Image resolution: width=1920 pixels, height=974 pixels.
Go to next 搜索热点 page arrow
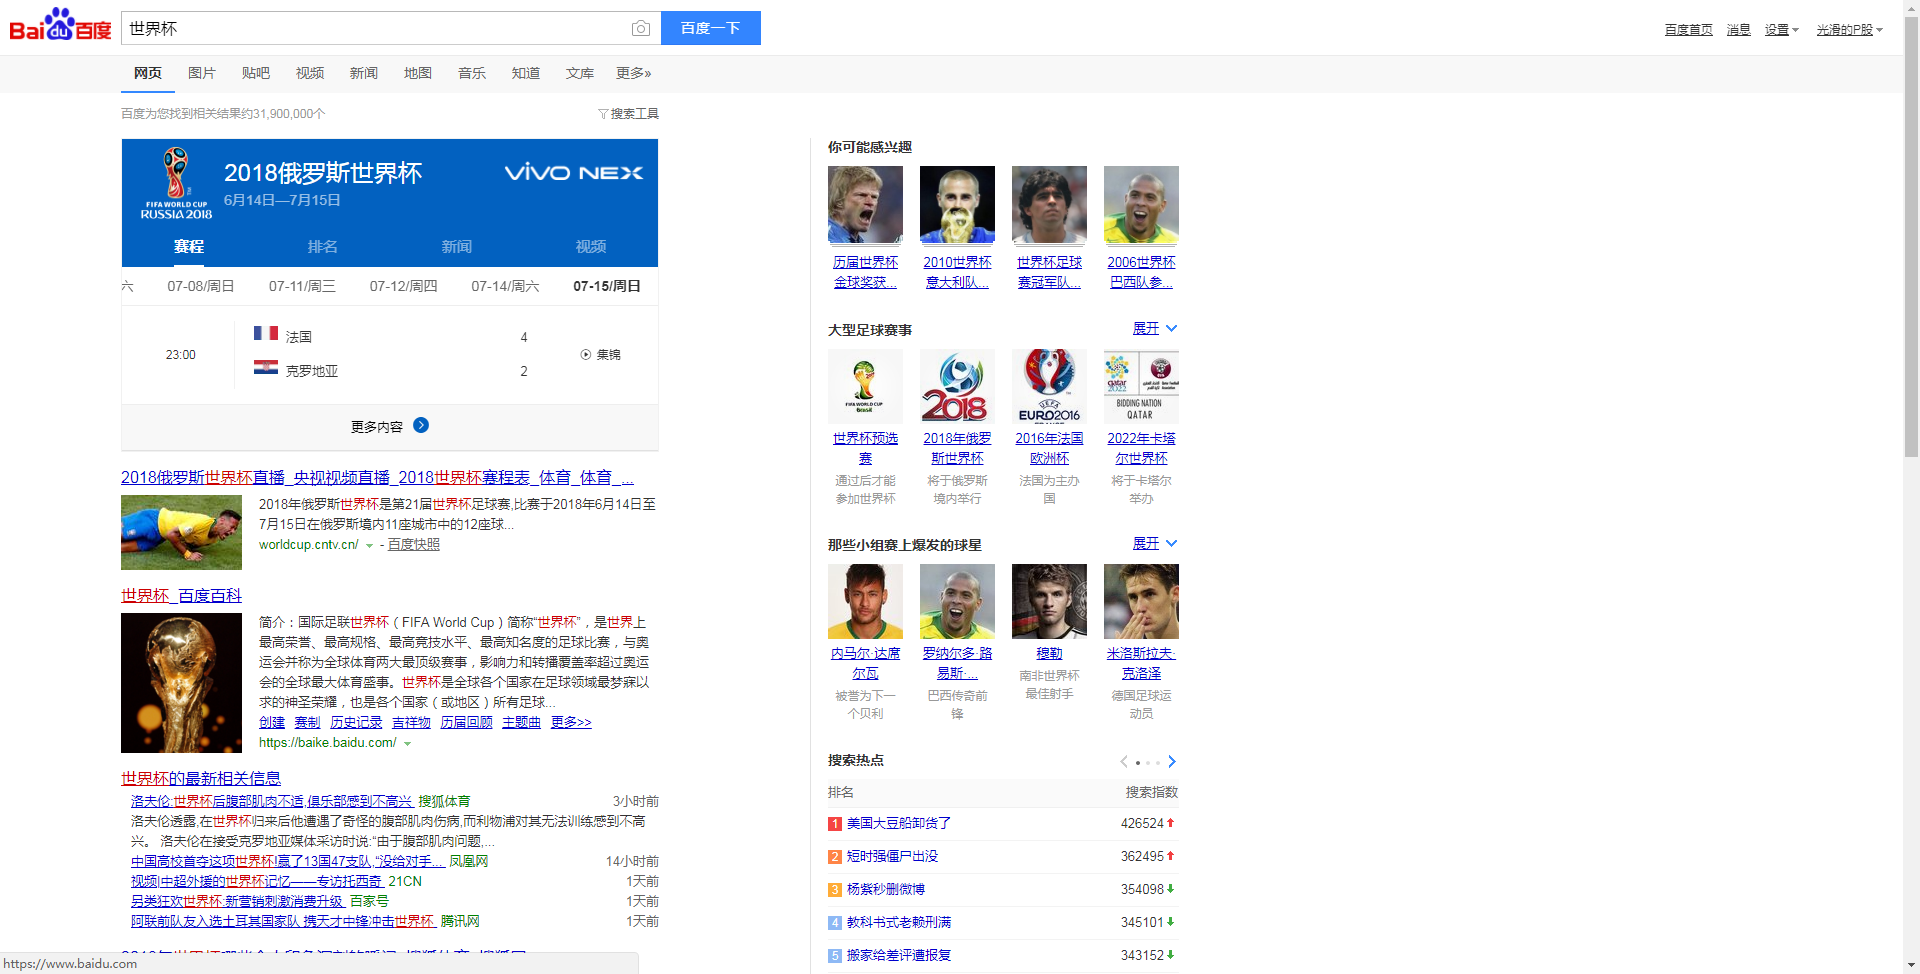coord(1172,762)
